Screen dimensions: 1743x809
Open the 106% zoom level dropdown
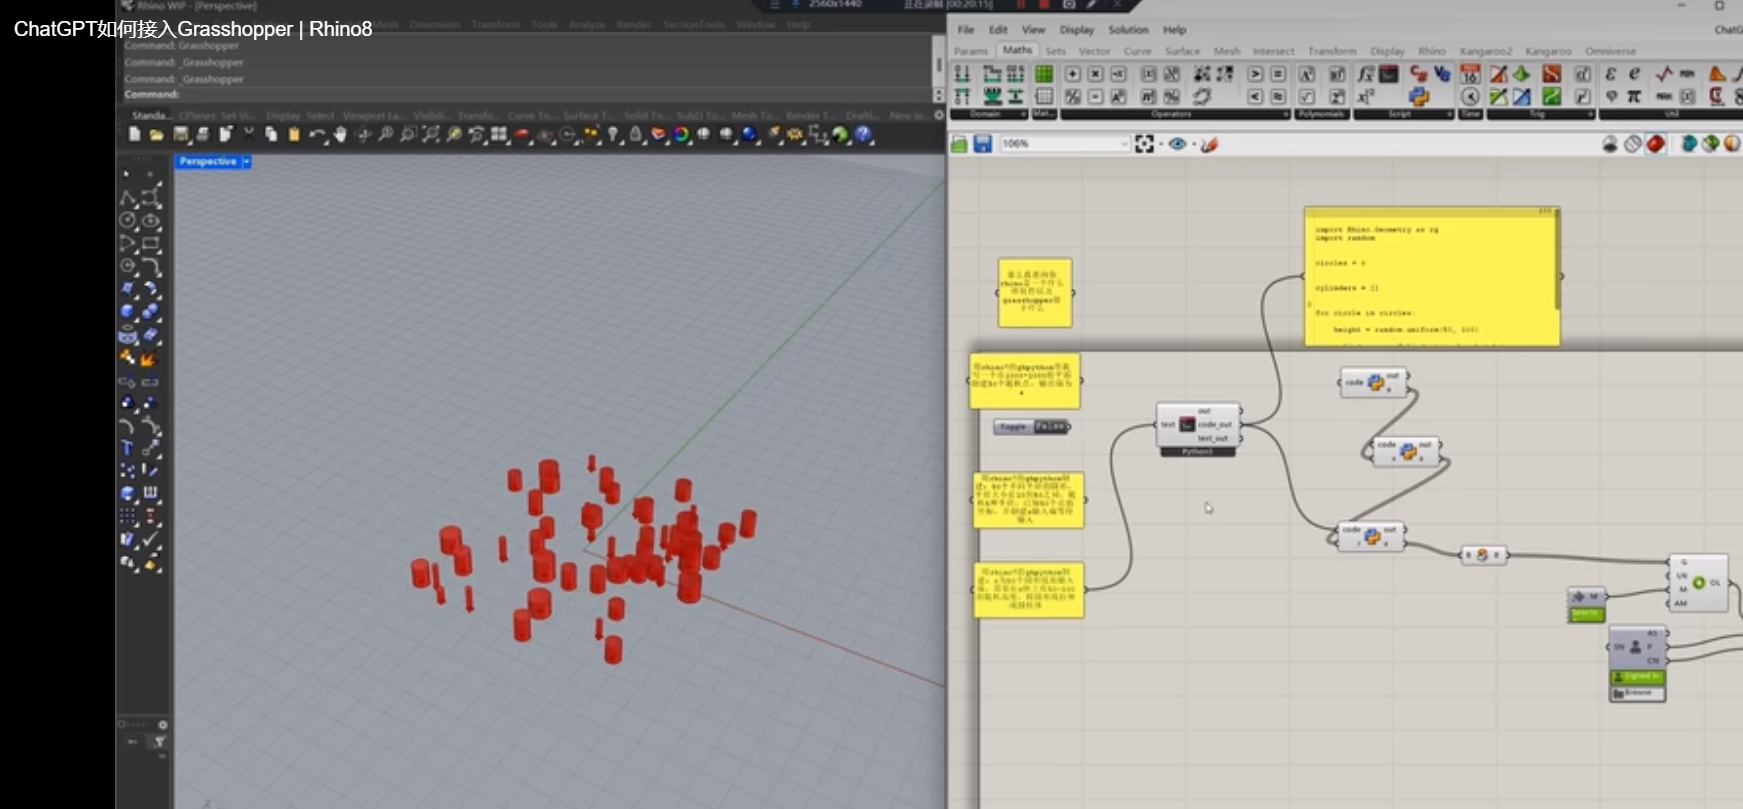[x=1124, y=144]
